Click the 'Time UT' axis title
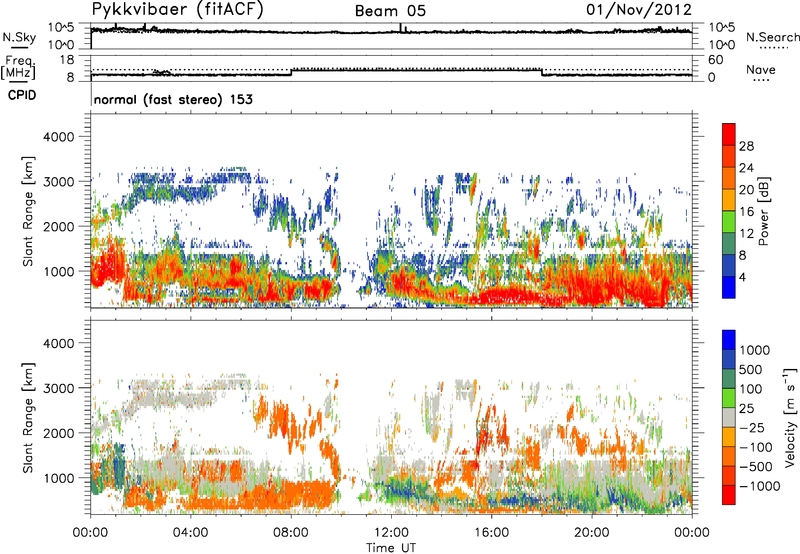Viewport: 800px width, 554px height. point(391,547)
